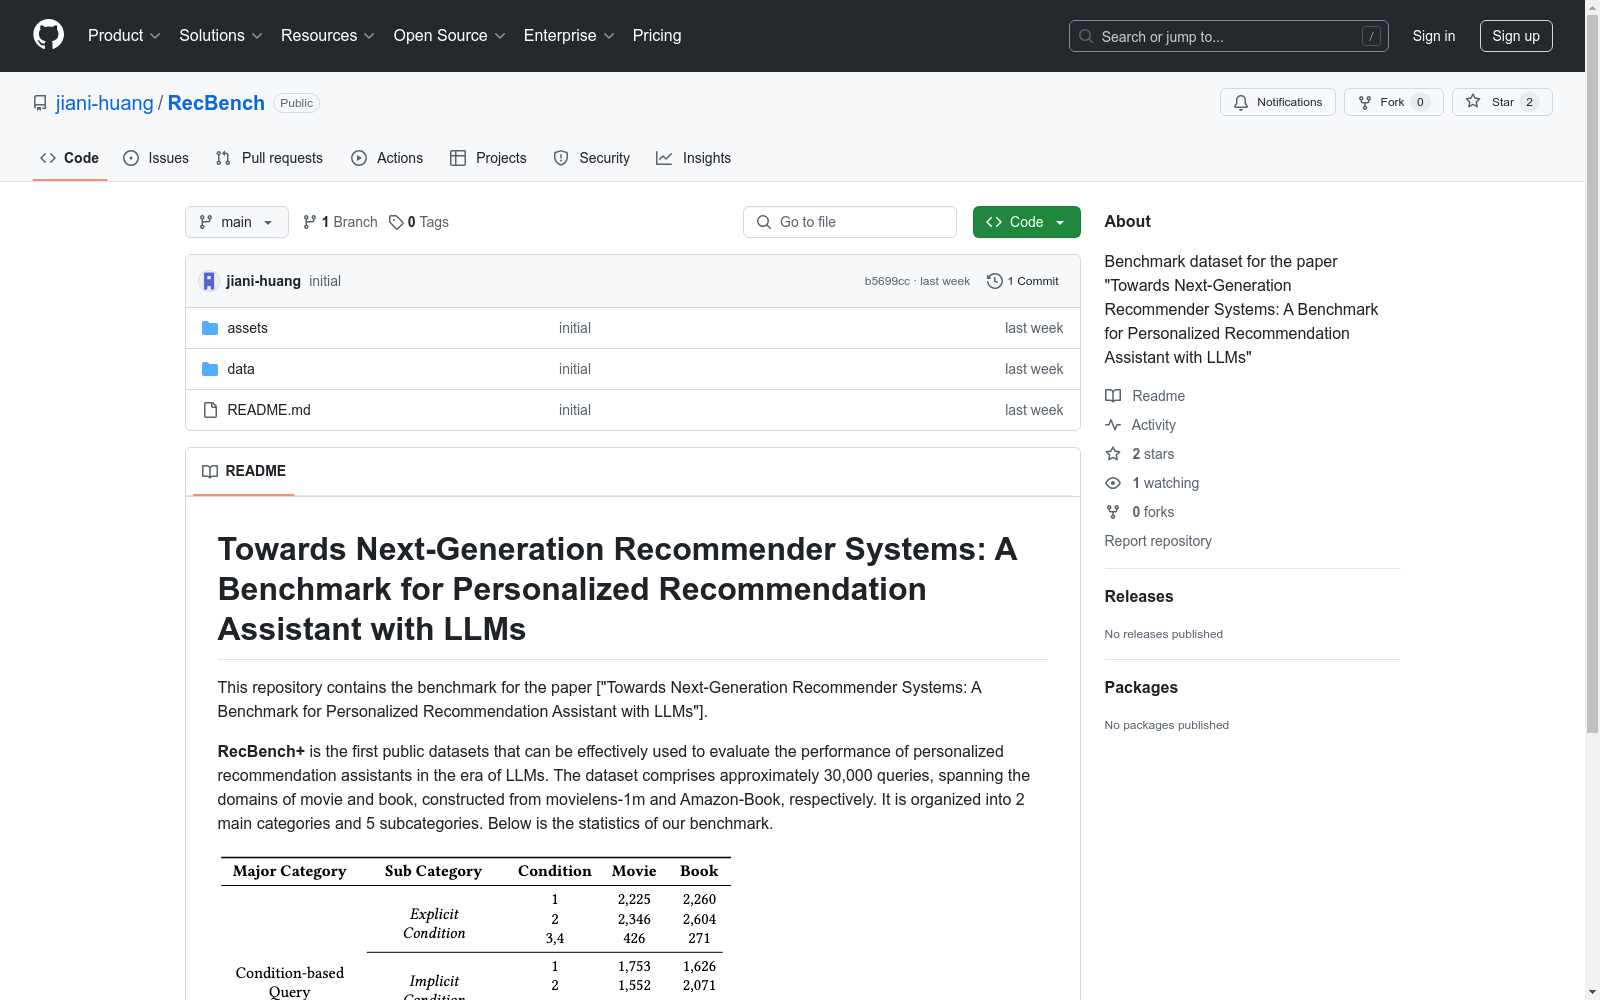Click the Notifications bell button
1600x1000 pixels.
point(1277,102)
